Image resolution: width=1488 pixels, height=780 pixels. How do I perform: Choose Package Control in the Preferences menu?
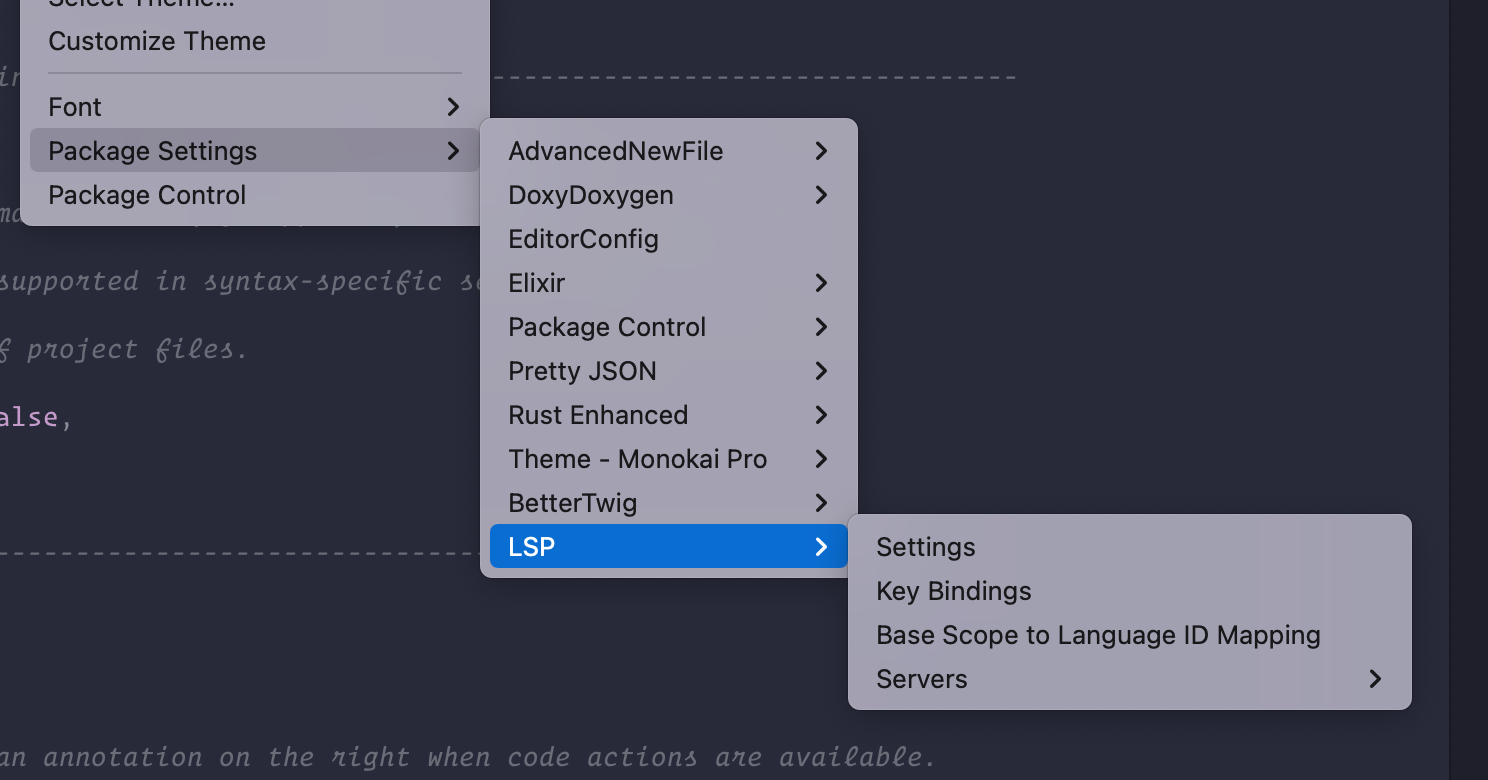tap(255, 195)
